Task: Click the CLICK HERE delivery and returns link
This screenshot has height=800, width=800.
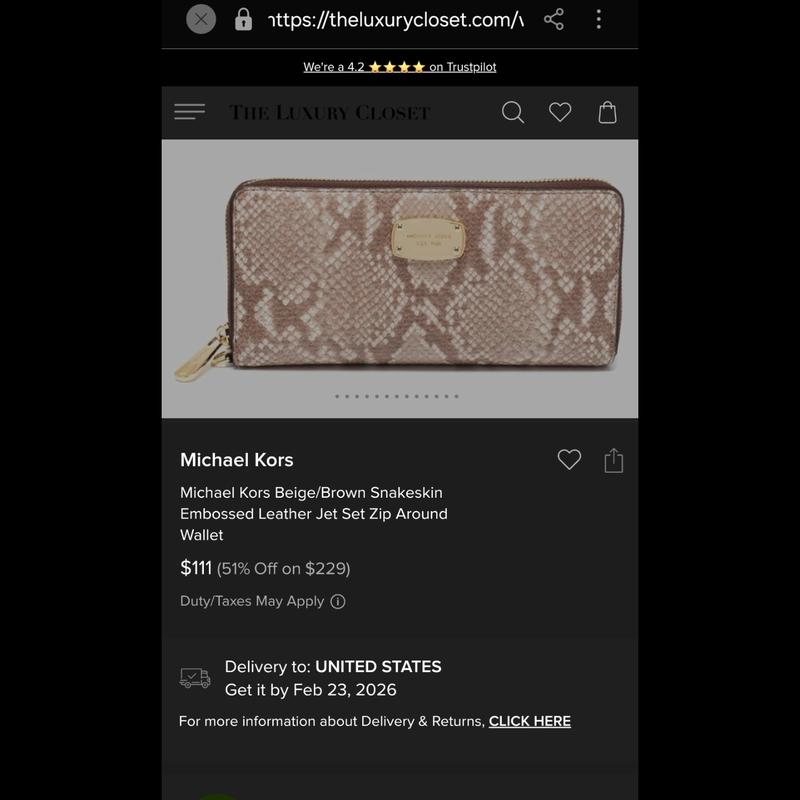Action: tap(530, 721)
